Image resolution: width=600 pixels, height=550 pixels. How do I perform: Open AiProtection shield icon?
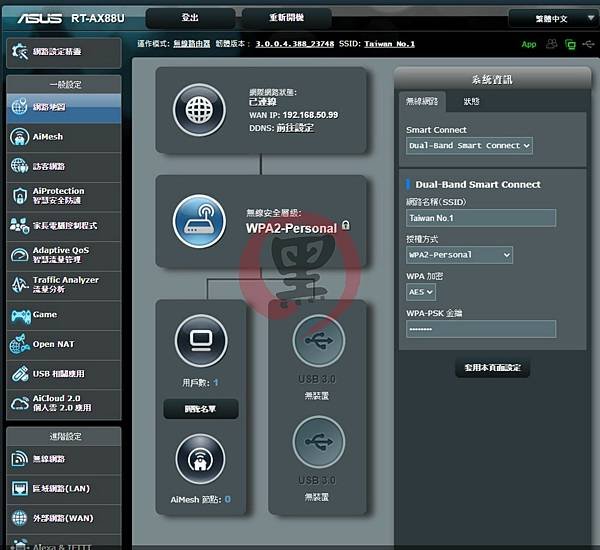click(20, 196)
